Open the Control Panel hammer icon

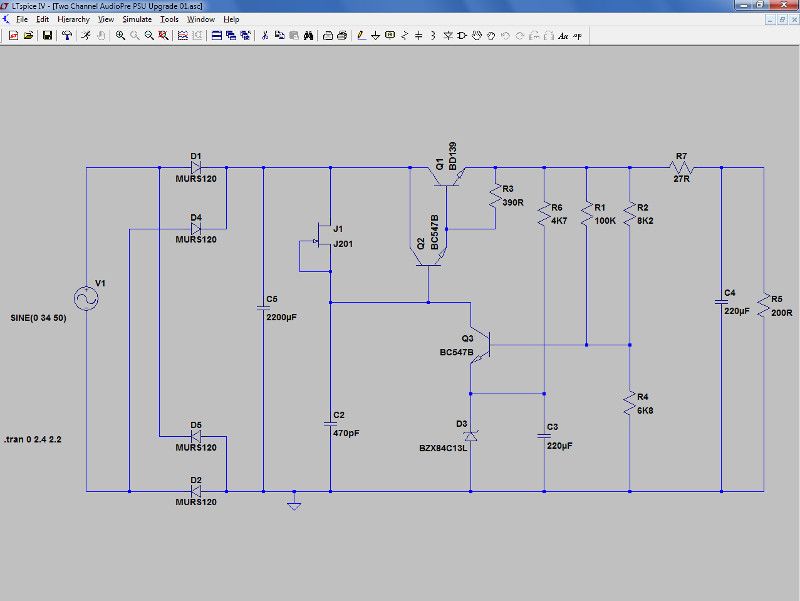coord(67,36)
